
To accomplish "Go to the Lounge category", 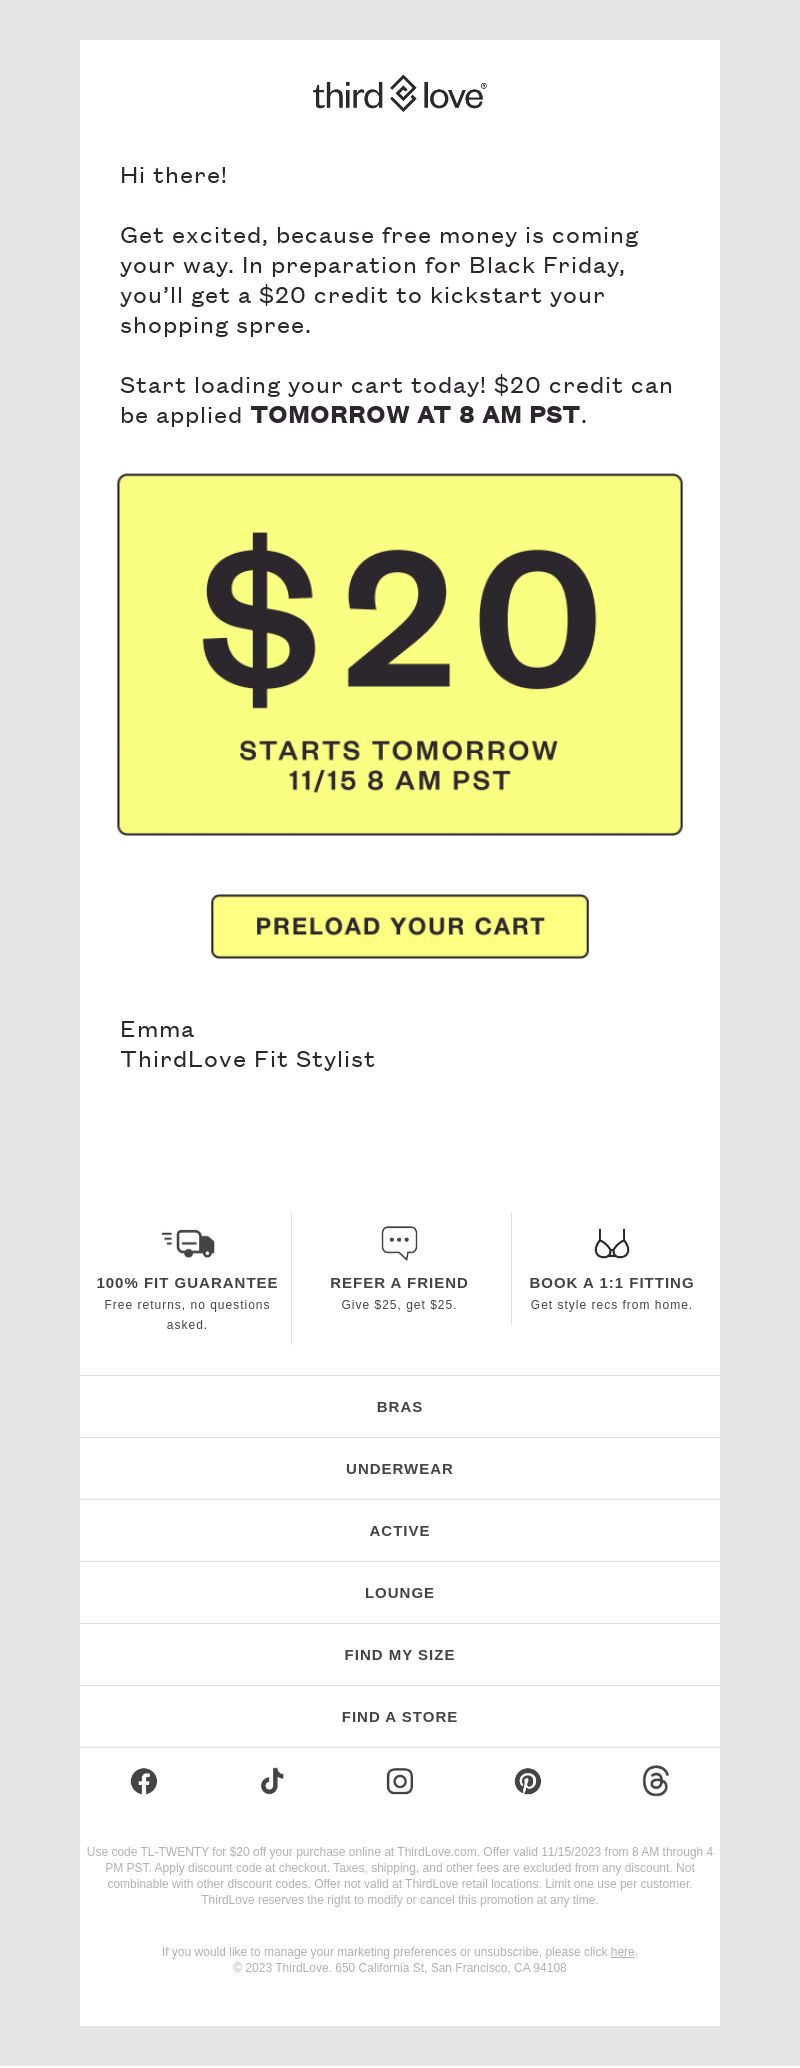I will [x=400, y=1593].
